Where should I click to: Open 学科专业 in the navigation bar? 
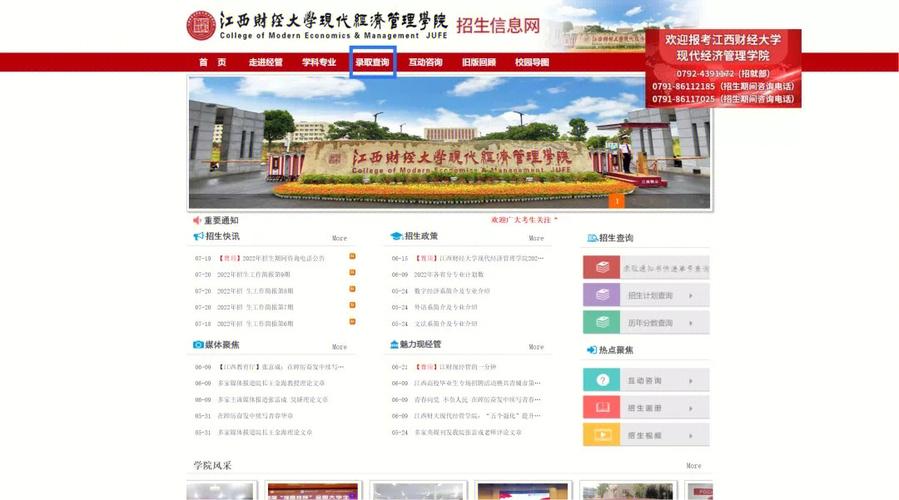pos(319,62)
